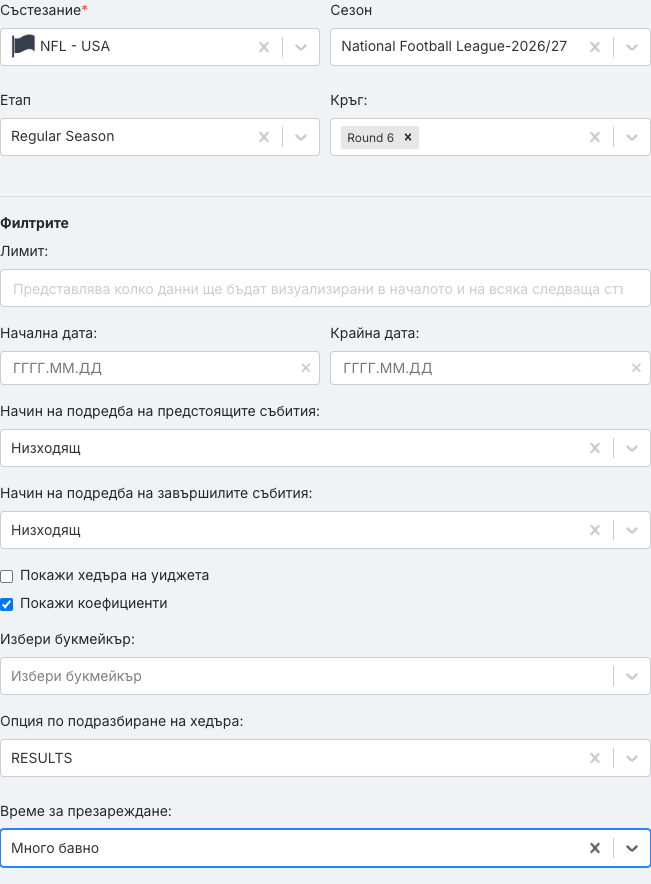
Task: Clear upcoming events sort order value
Action: point(595,448)
